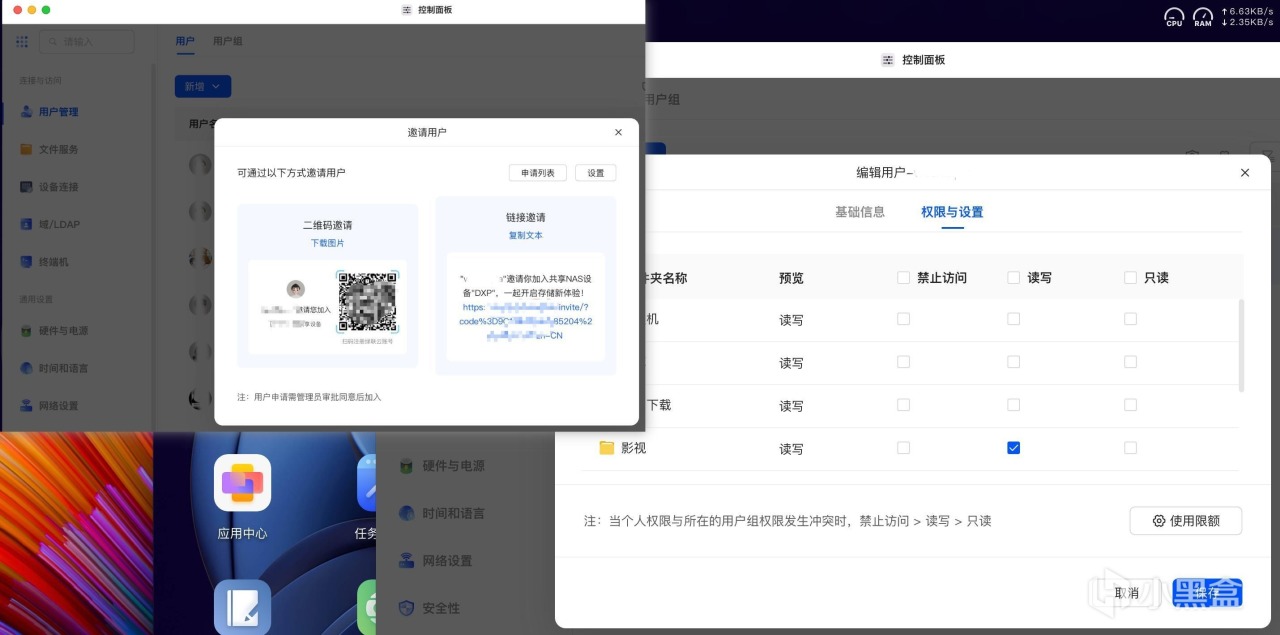Image resolution: width=1280 pixels, height=635 pixels.
Task: Click the 影视 folder name
Action: pyautogui.click(x=634, y=448)
